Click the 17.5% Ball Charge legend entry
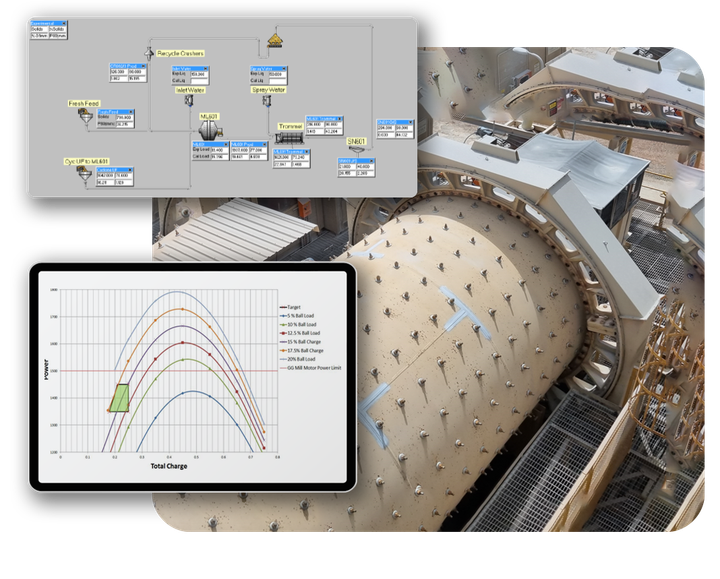The height and width of the screenshot is (579, 720). pyautogui.click(x=302, y=351)
